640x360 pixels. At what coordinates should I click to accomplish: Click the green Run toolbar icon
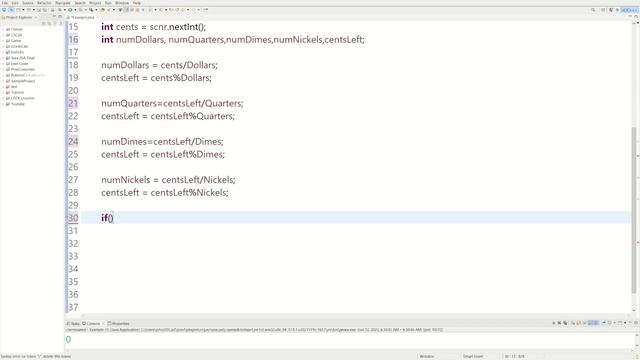click(x=70, y=10)
